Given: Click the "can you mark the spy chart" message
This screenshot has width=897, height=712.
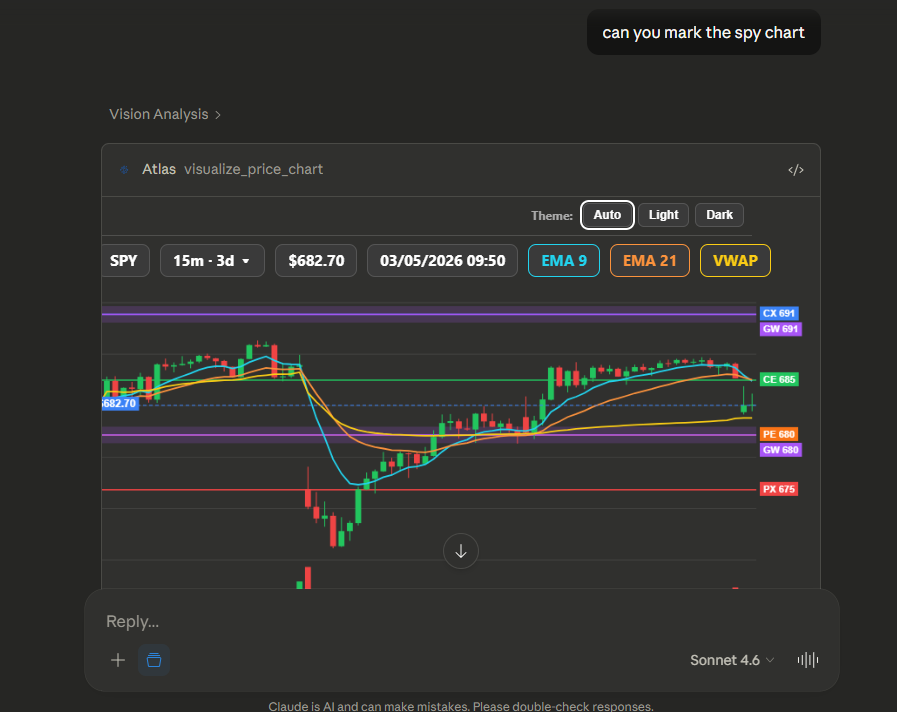Looking at the screenshot, I should click(x=704, y=33).
